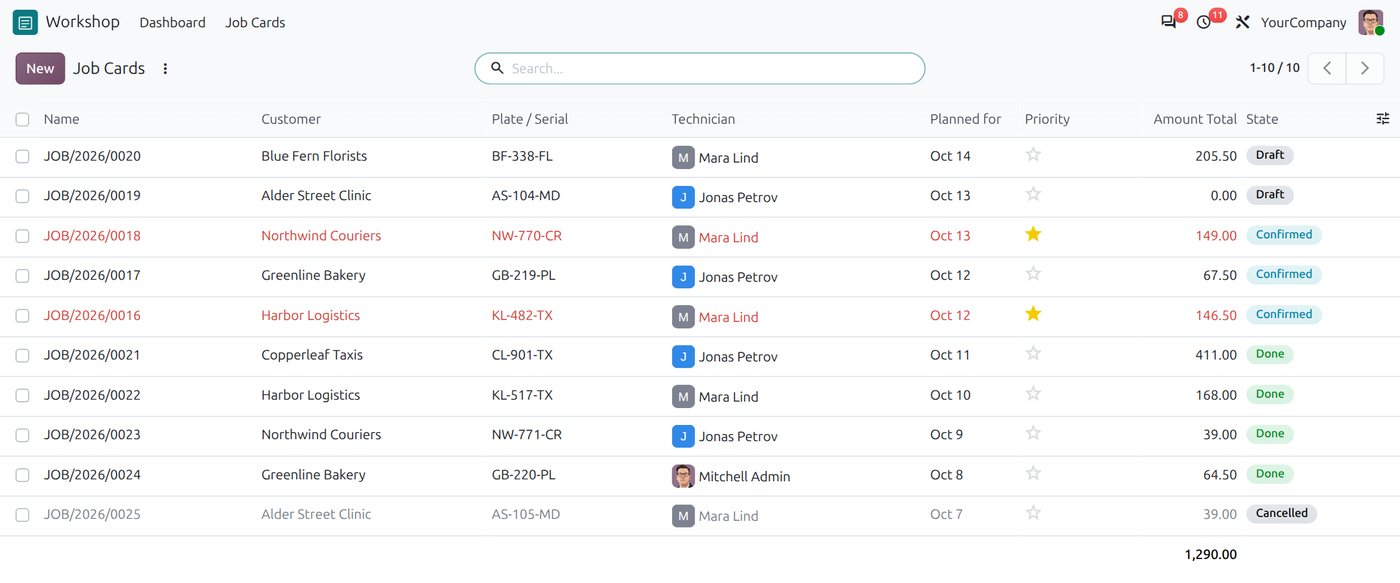Select the JOB/2026/0017 row checkbox
1400x583 pixels.
[x=22, y=276]
